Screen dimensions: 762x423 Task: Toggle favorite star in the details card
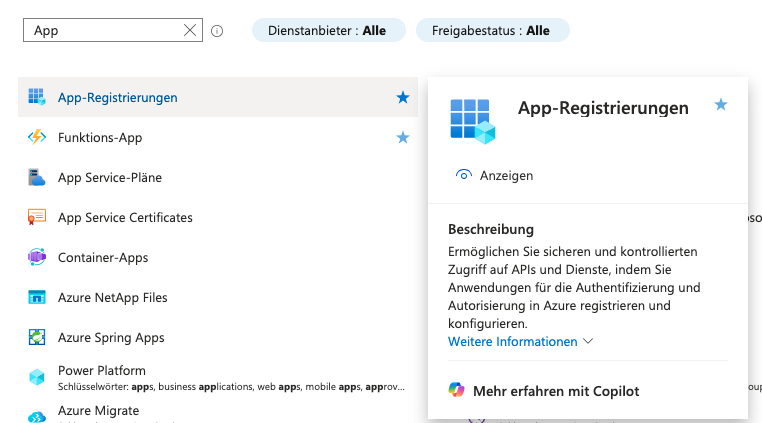click(x=720, y=105)
